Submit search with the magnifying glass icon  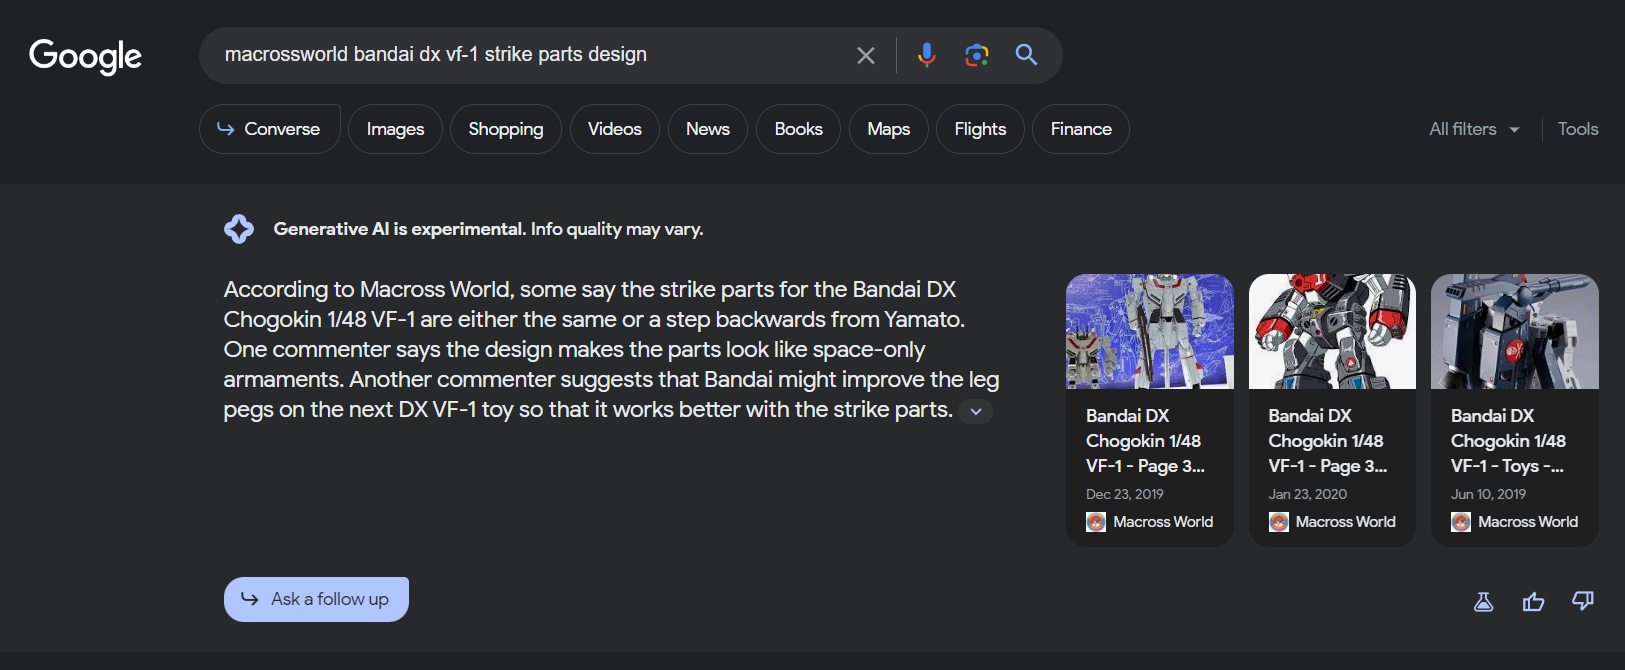click(1027, 55)
